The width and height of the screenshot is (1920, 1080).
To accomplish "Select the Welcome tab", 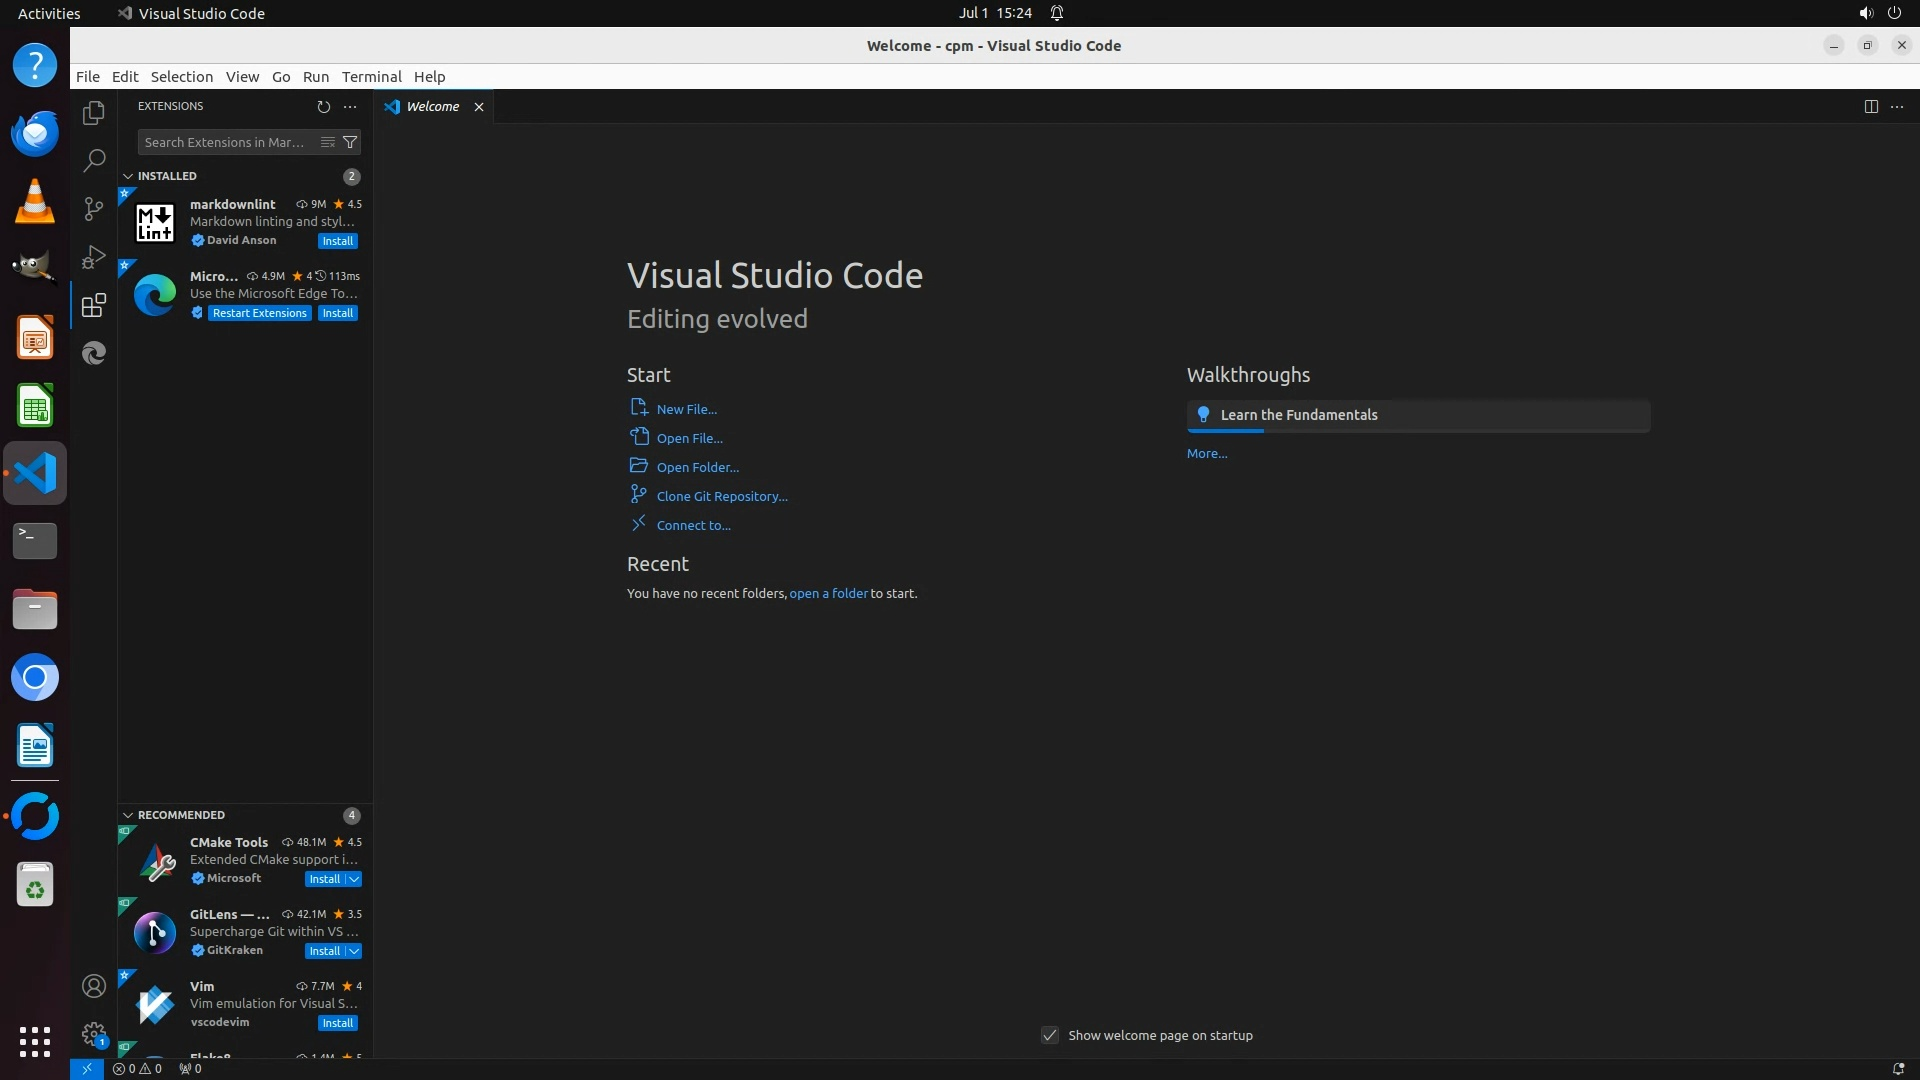I will click(x=432, y=106).
